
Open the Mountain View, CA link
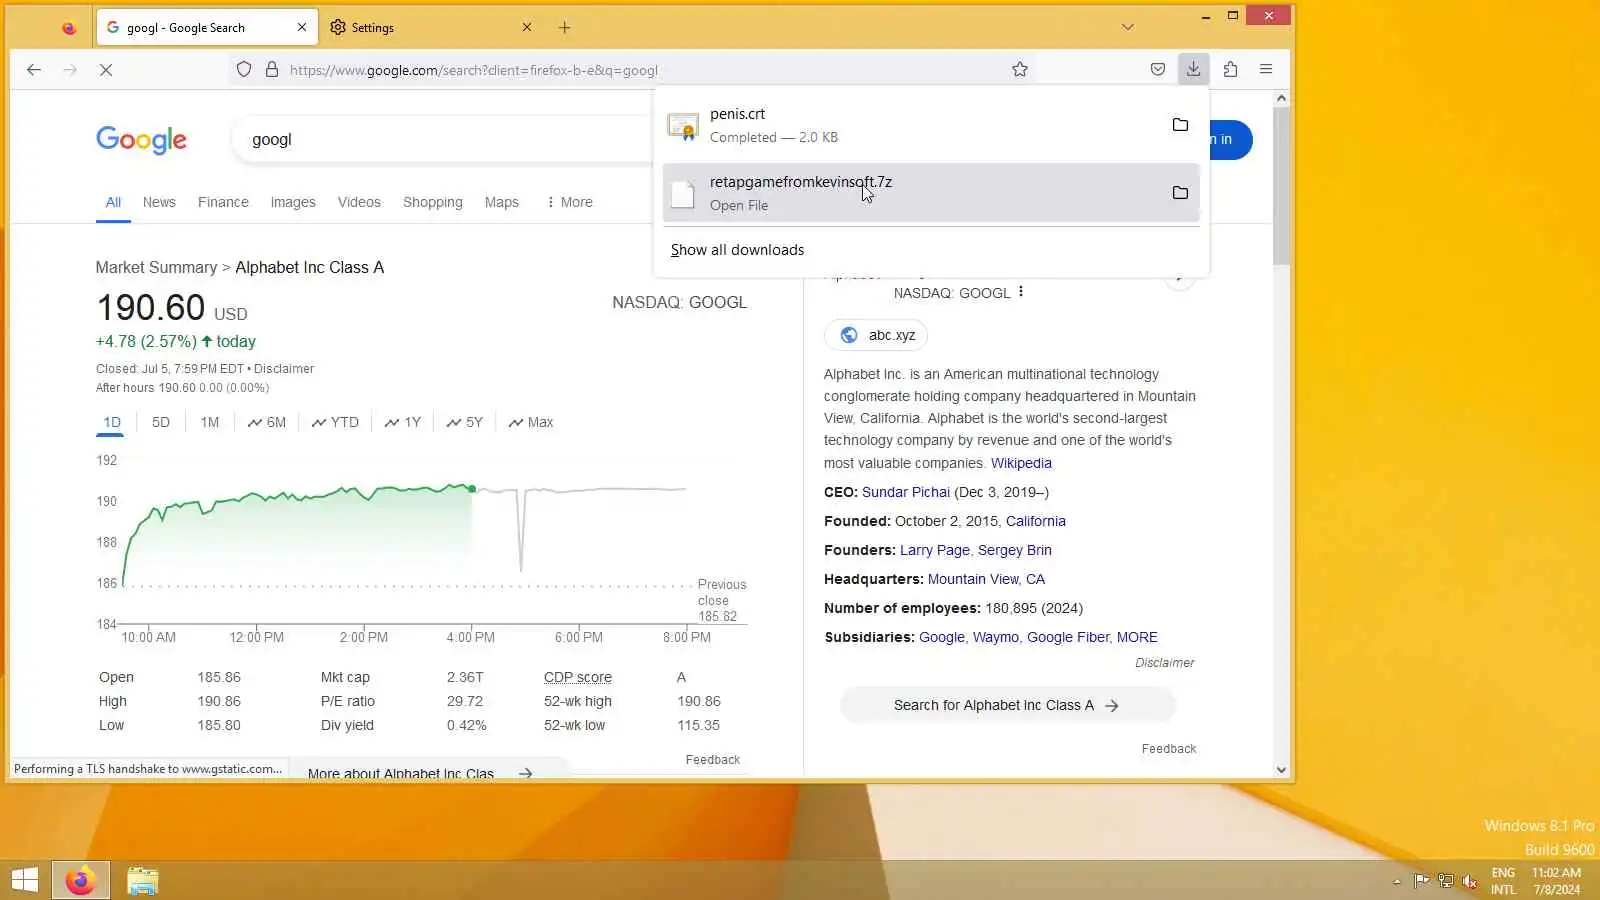click(986, 579)
